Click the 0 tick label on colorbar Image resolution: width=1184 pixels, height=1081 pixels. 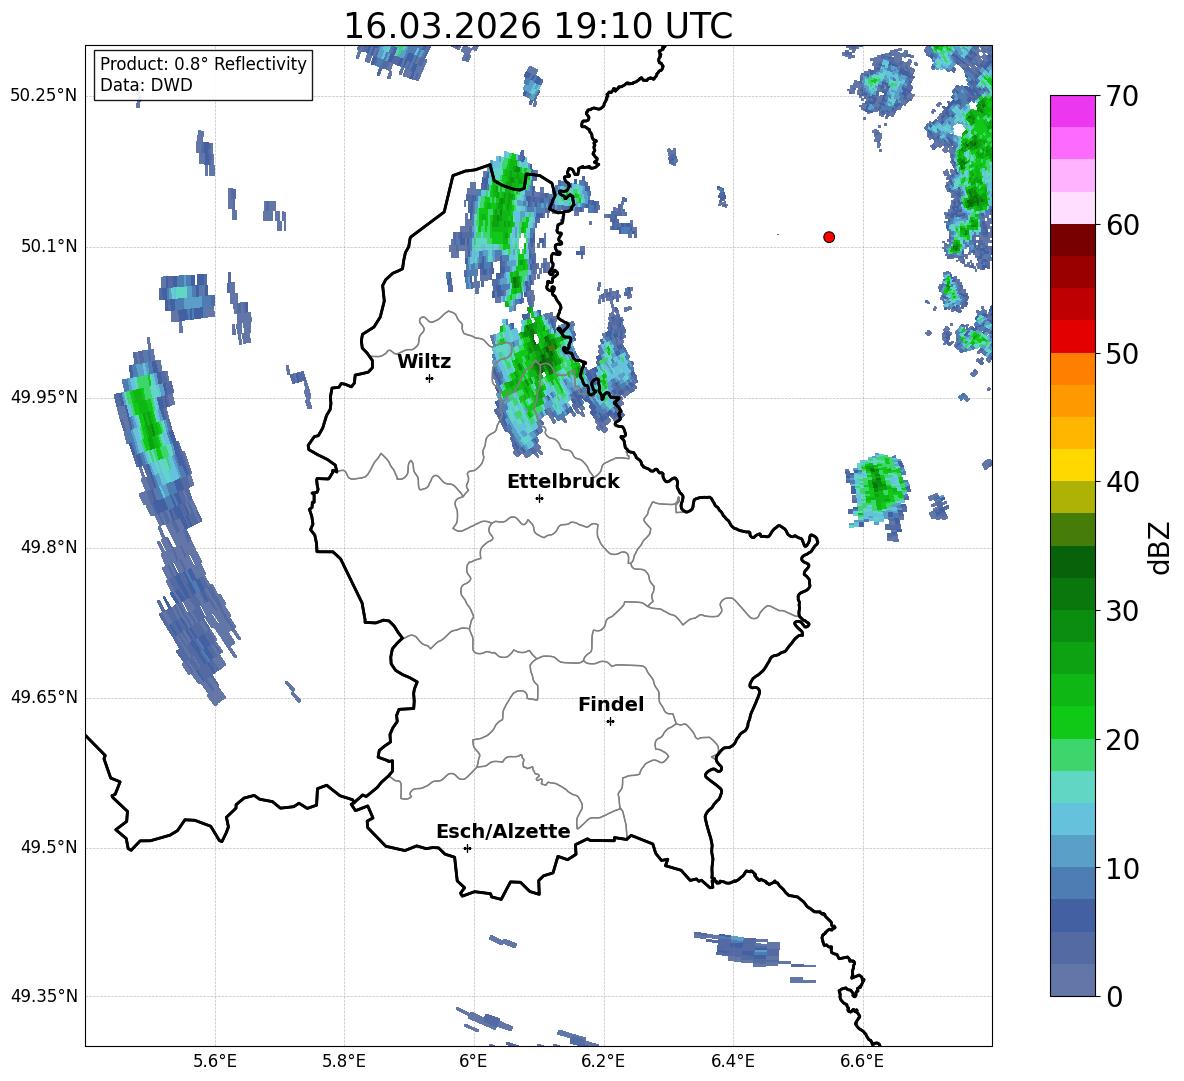(x=1114, y=996)
